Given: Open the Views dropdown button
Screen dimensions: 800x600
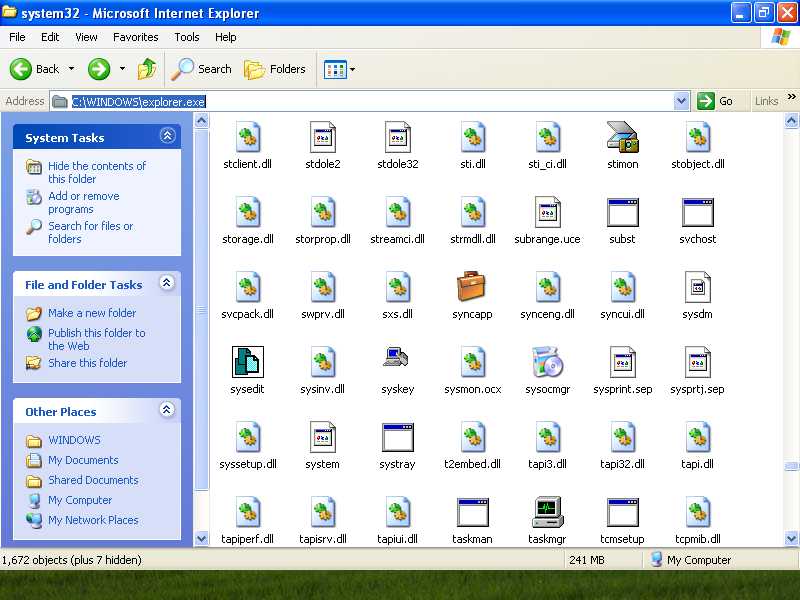Looking at the screenshot, I should point(339,69).
